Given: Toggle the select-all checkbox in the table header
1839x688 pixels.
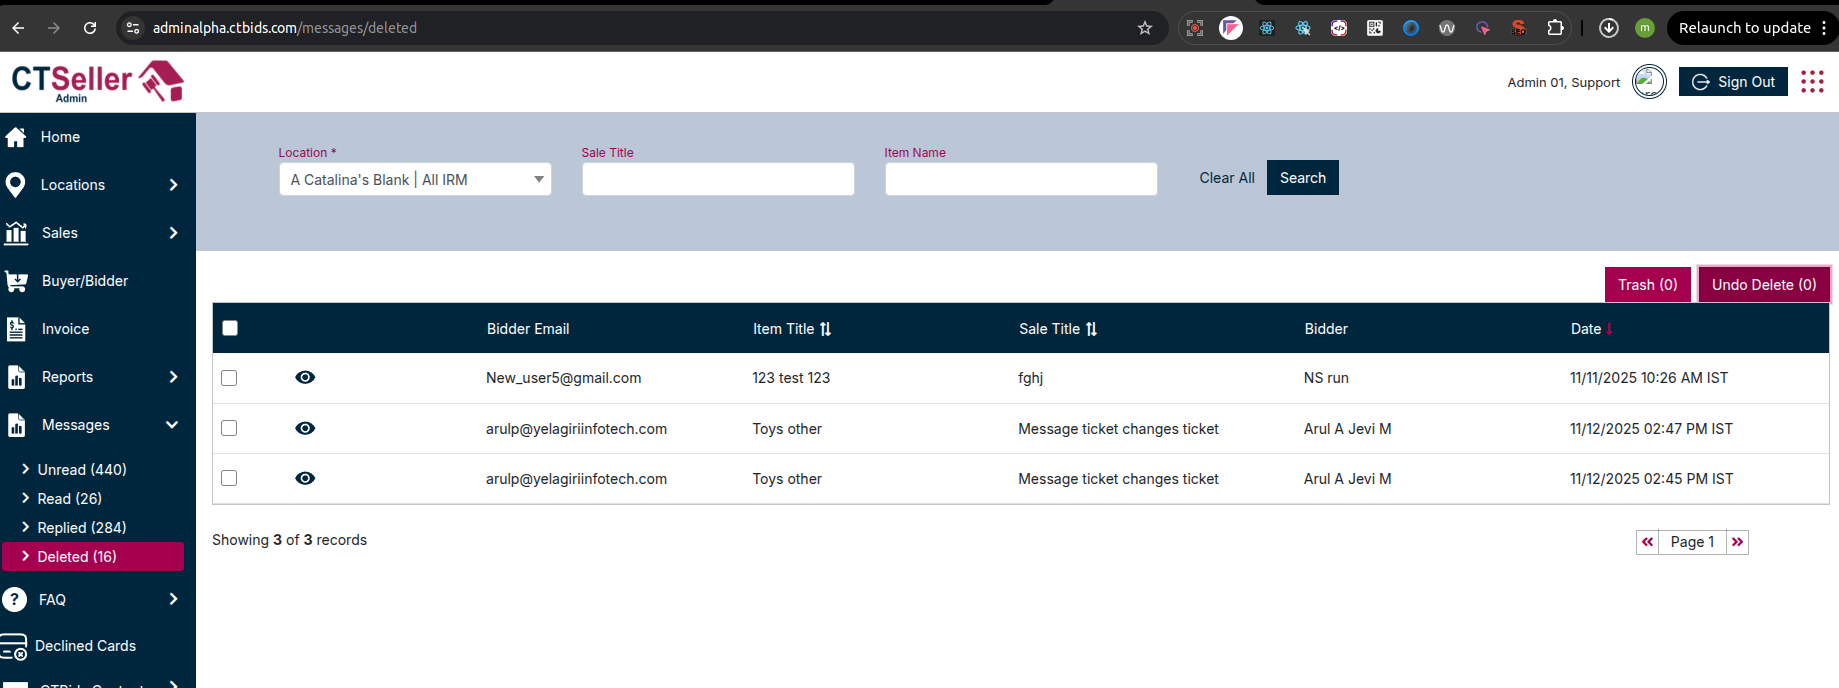Looking at the screenshot, I should click(230, 328).
